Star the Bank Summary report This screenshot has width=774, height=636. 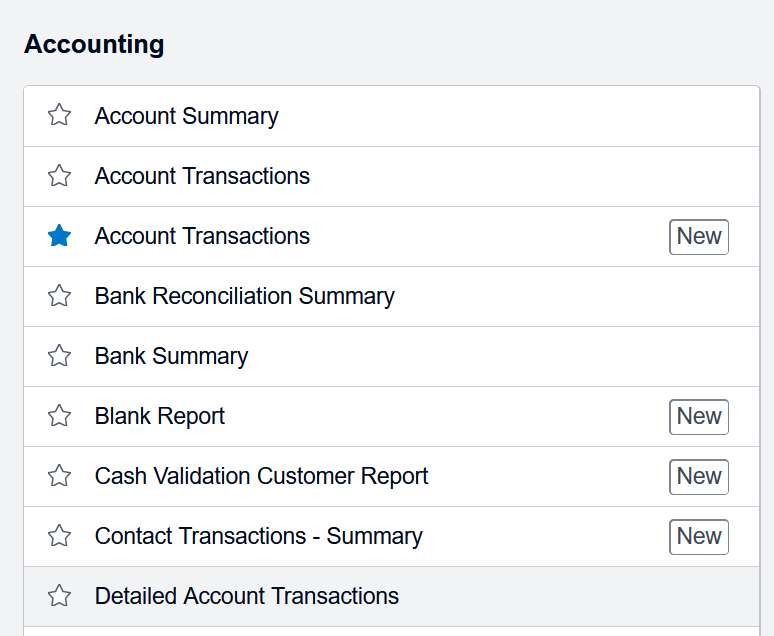click(x=60, y=356)
